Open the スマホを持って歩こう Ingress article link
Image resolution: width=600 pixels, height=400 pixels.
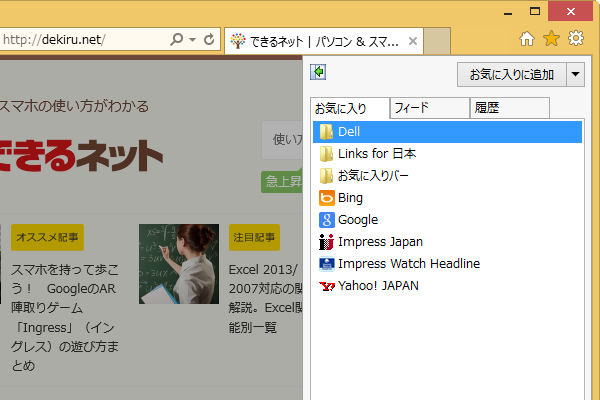tap(65, 318)
